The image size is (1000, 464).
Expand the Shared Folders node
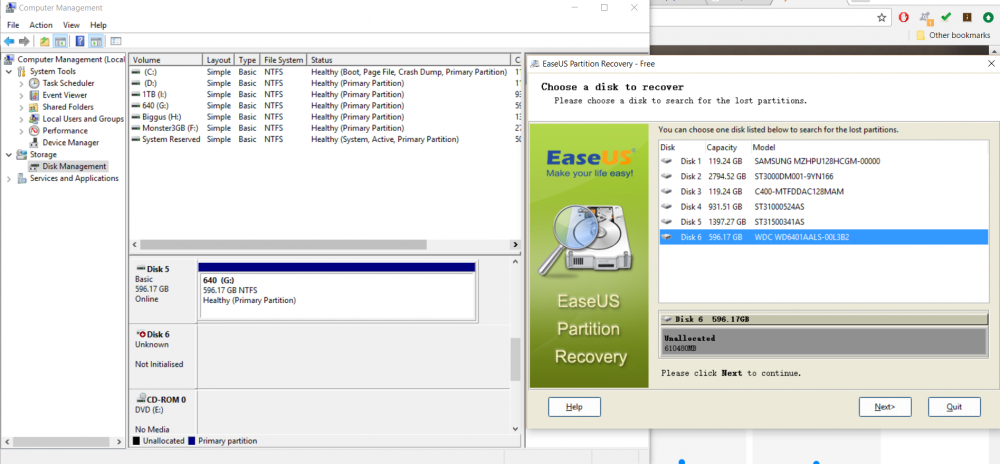(21, 107)
